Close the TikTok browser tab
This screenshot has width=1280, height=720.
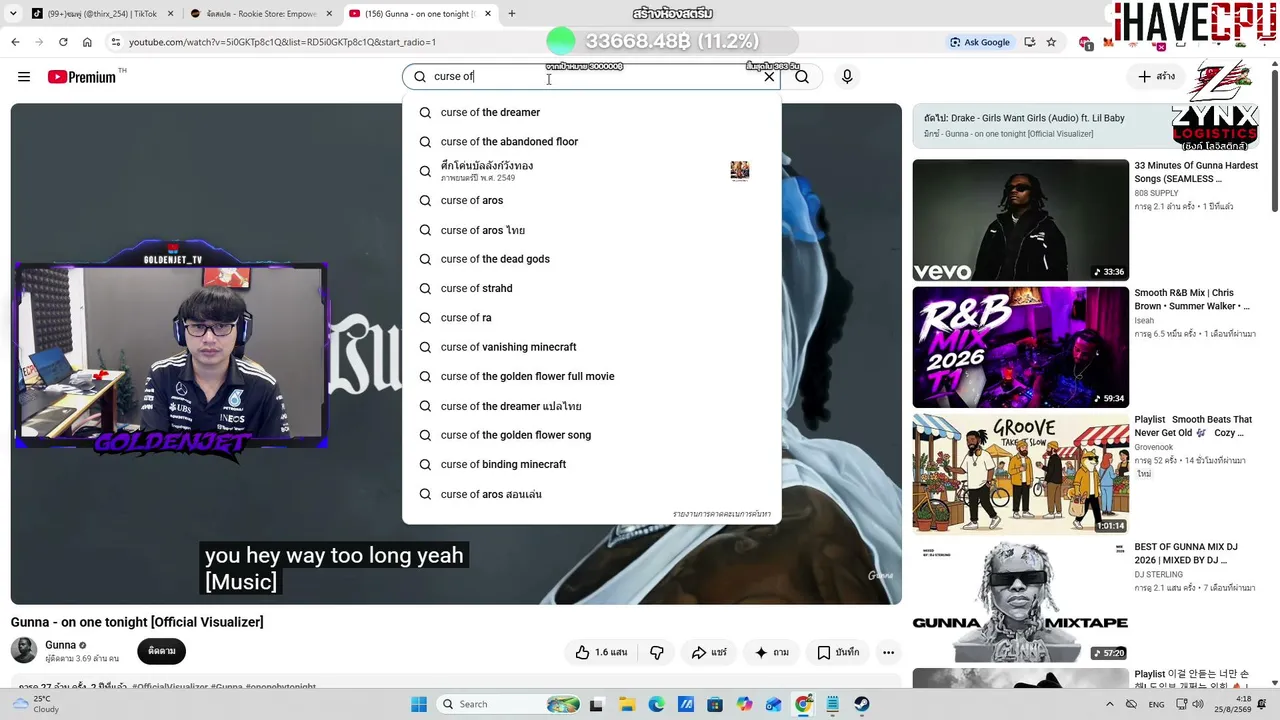168,14
